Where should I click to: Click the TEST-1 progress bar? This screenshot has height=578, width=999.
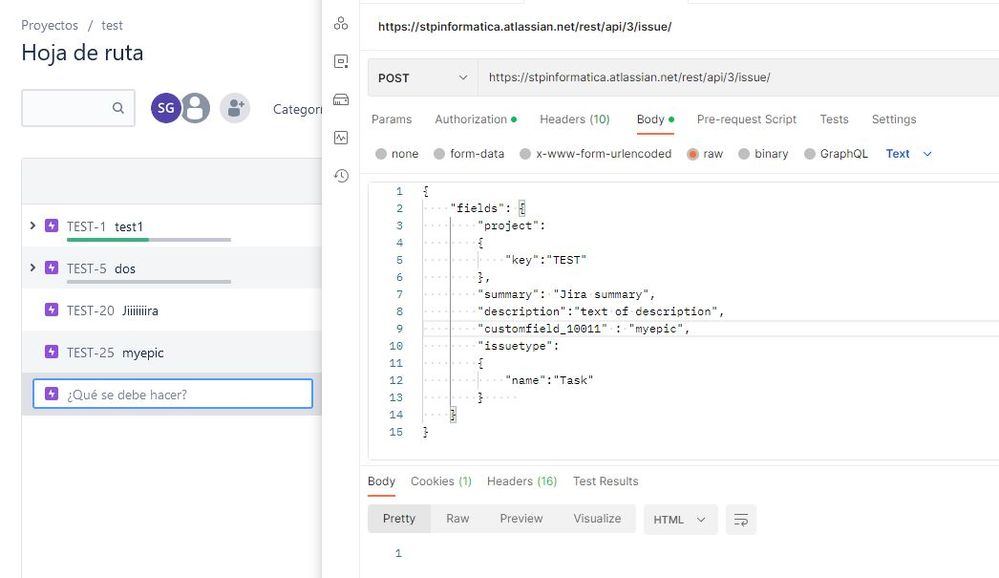click(x=148, y=240)
